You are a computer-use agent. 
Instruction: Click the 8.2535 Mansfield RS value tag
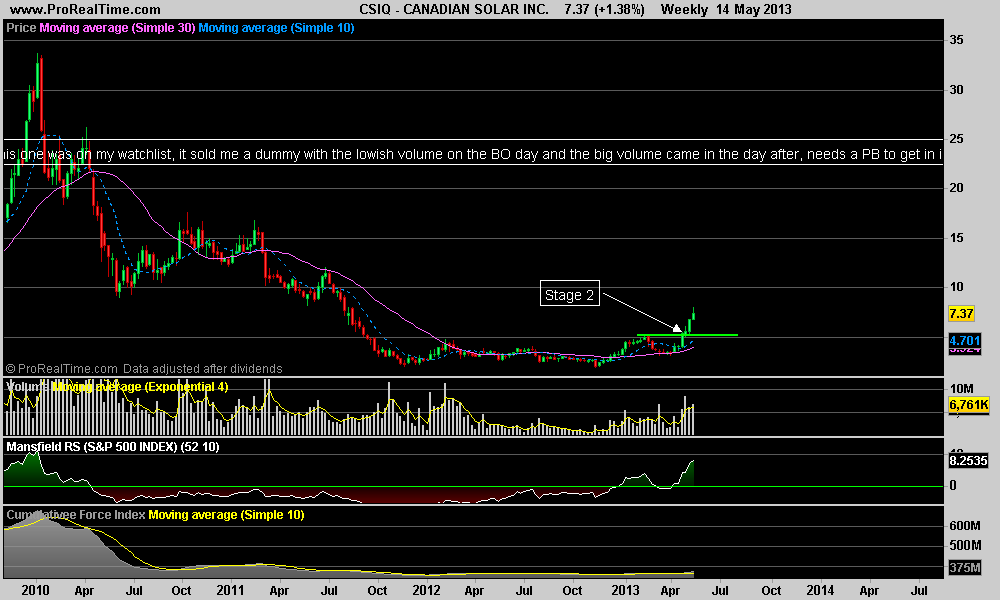click(968, 460)
